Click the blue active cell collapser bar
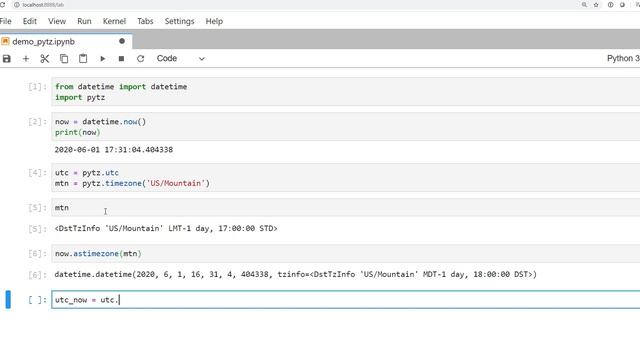The width and height of the screenshot is (640, 360). pos(8,299)
